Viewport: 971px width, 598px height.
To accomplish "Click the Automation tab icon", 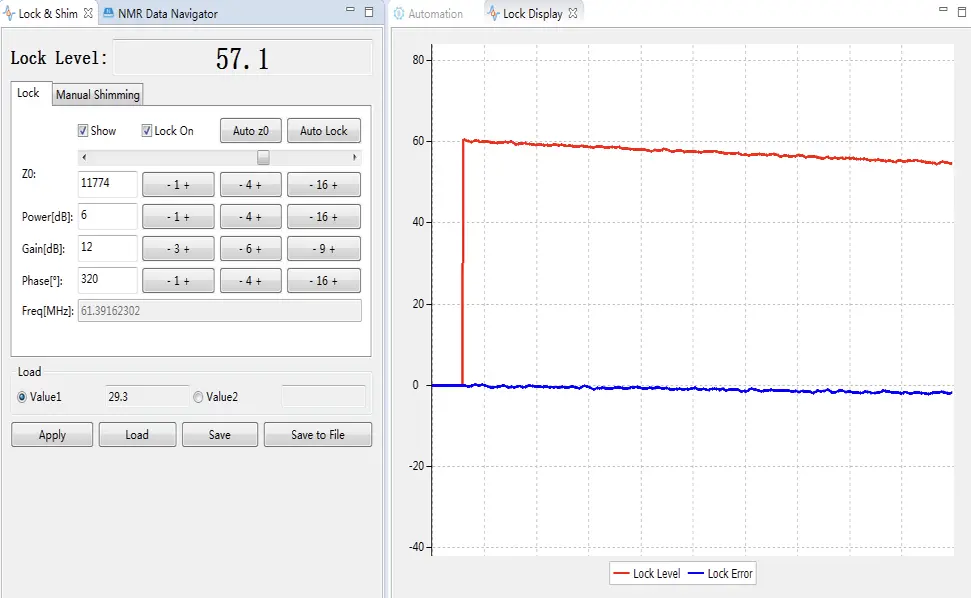I will 399,14.
